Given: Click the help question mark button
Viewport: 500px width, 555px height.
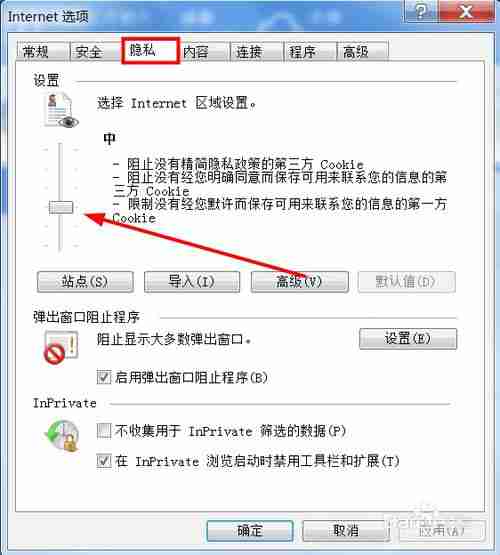Looking at the screenshot, I should [420, 12].
